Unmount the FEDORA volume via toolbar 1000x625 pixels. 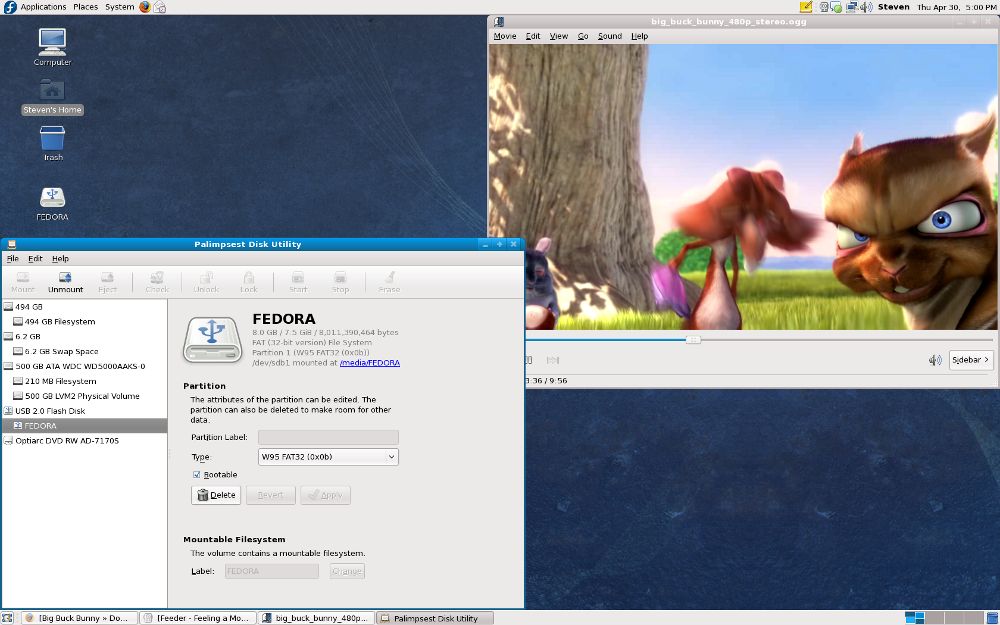pos(65,282)
